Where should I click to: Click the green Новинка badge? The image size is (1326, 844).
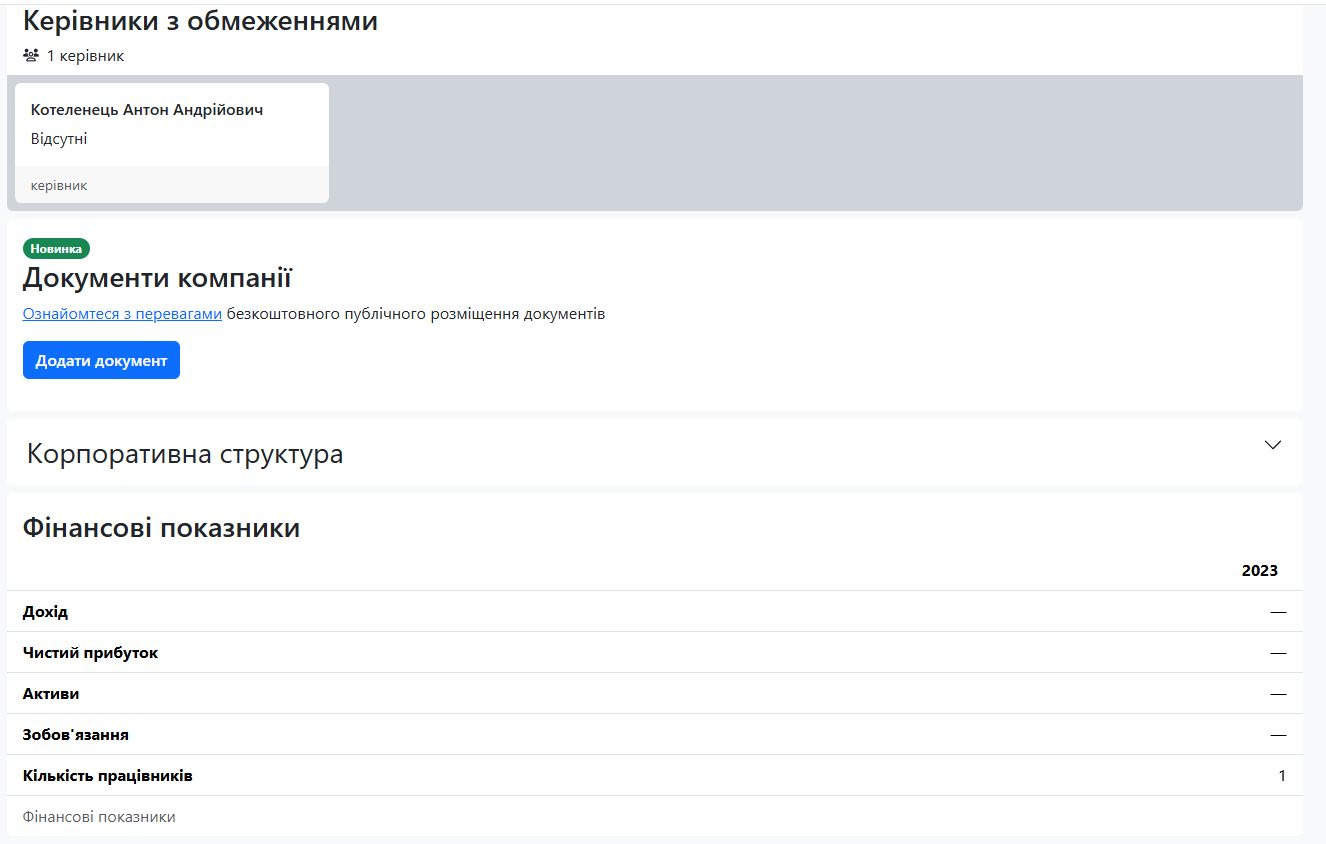56,249
